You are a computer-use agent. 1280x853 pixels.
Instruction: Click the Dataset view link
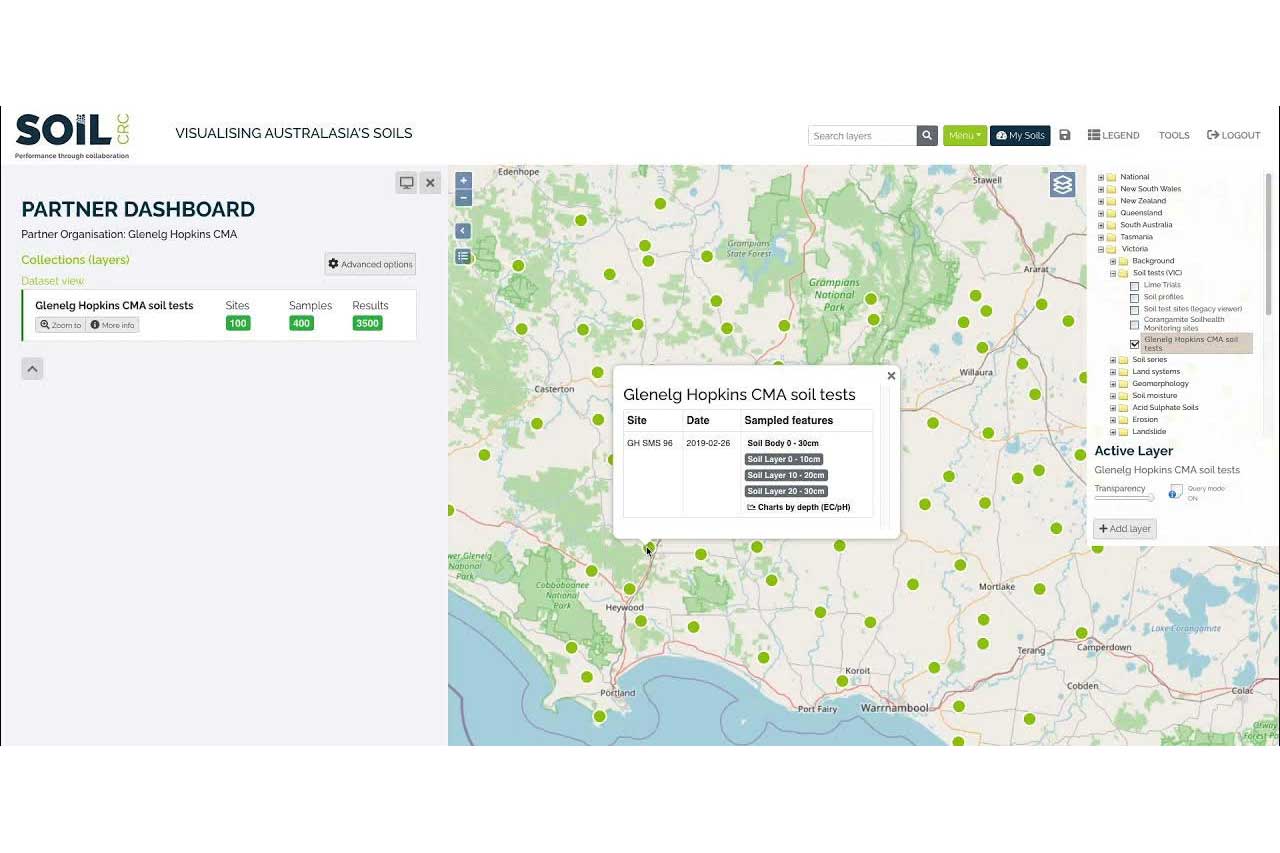53,281
